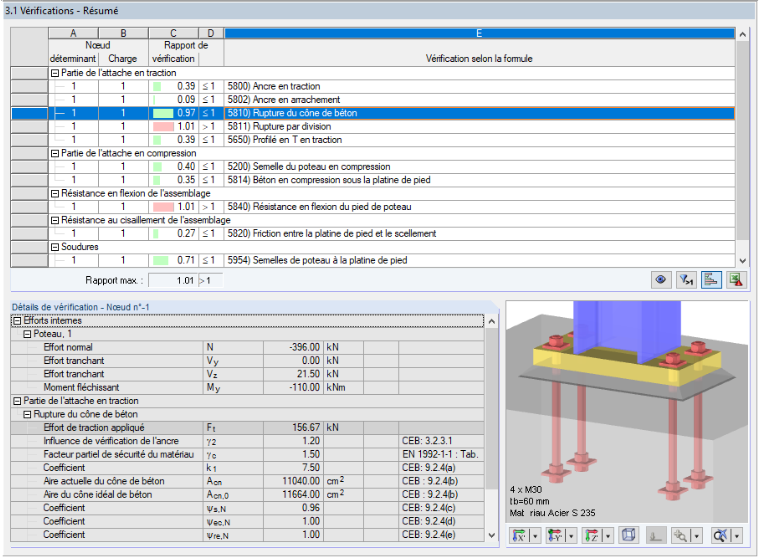Set 3D view in X' direction

coord(520,536)
